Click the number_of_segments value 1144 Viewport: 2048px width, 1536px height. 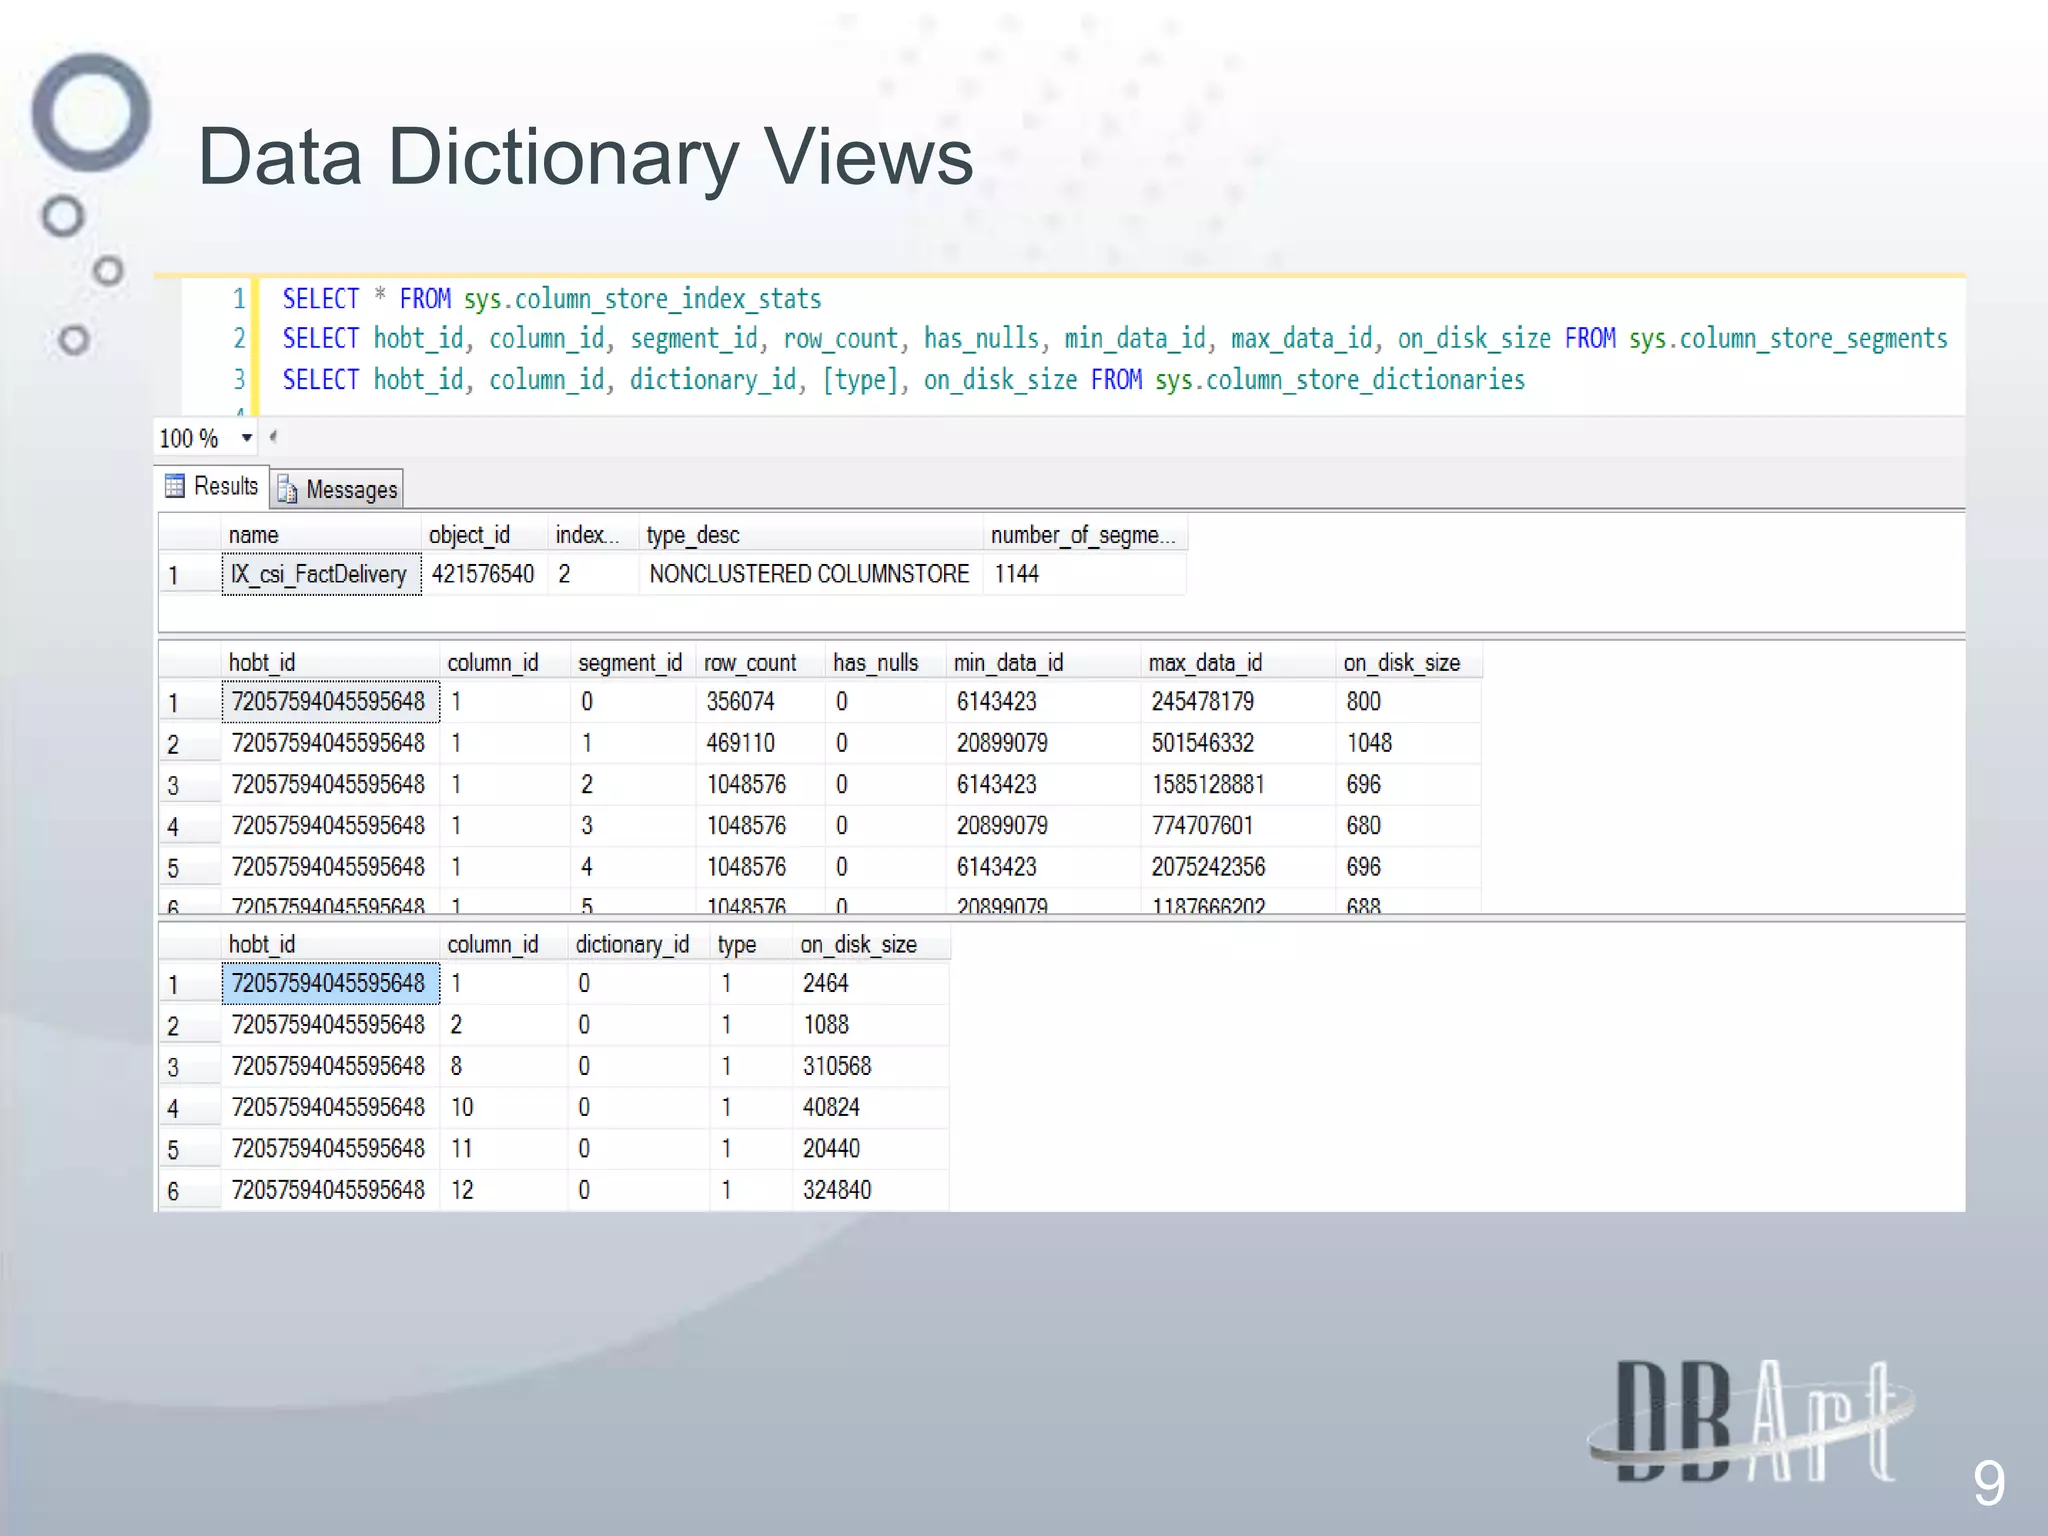(x=1085, y=574)
